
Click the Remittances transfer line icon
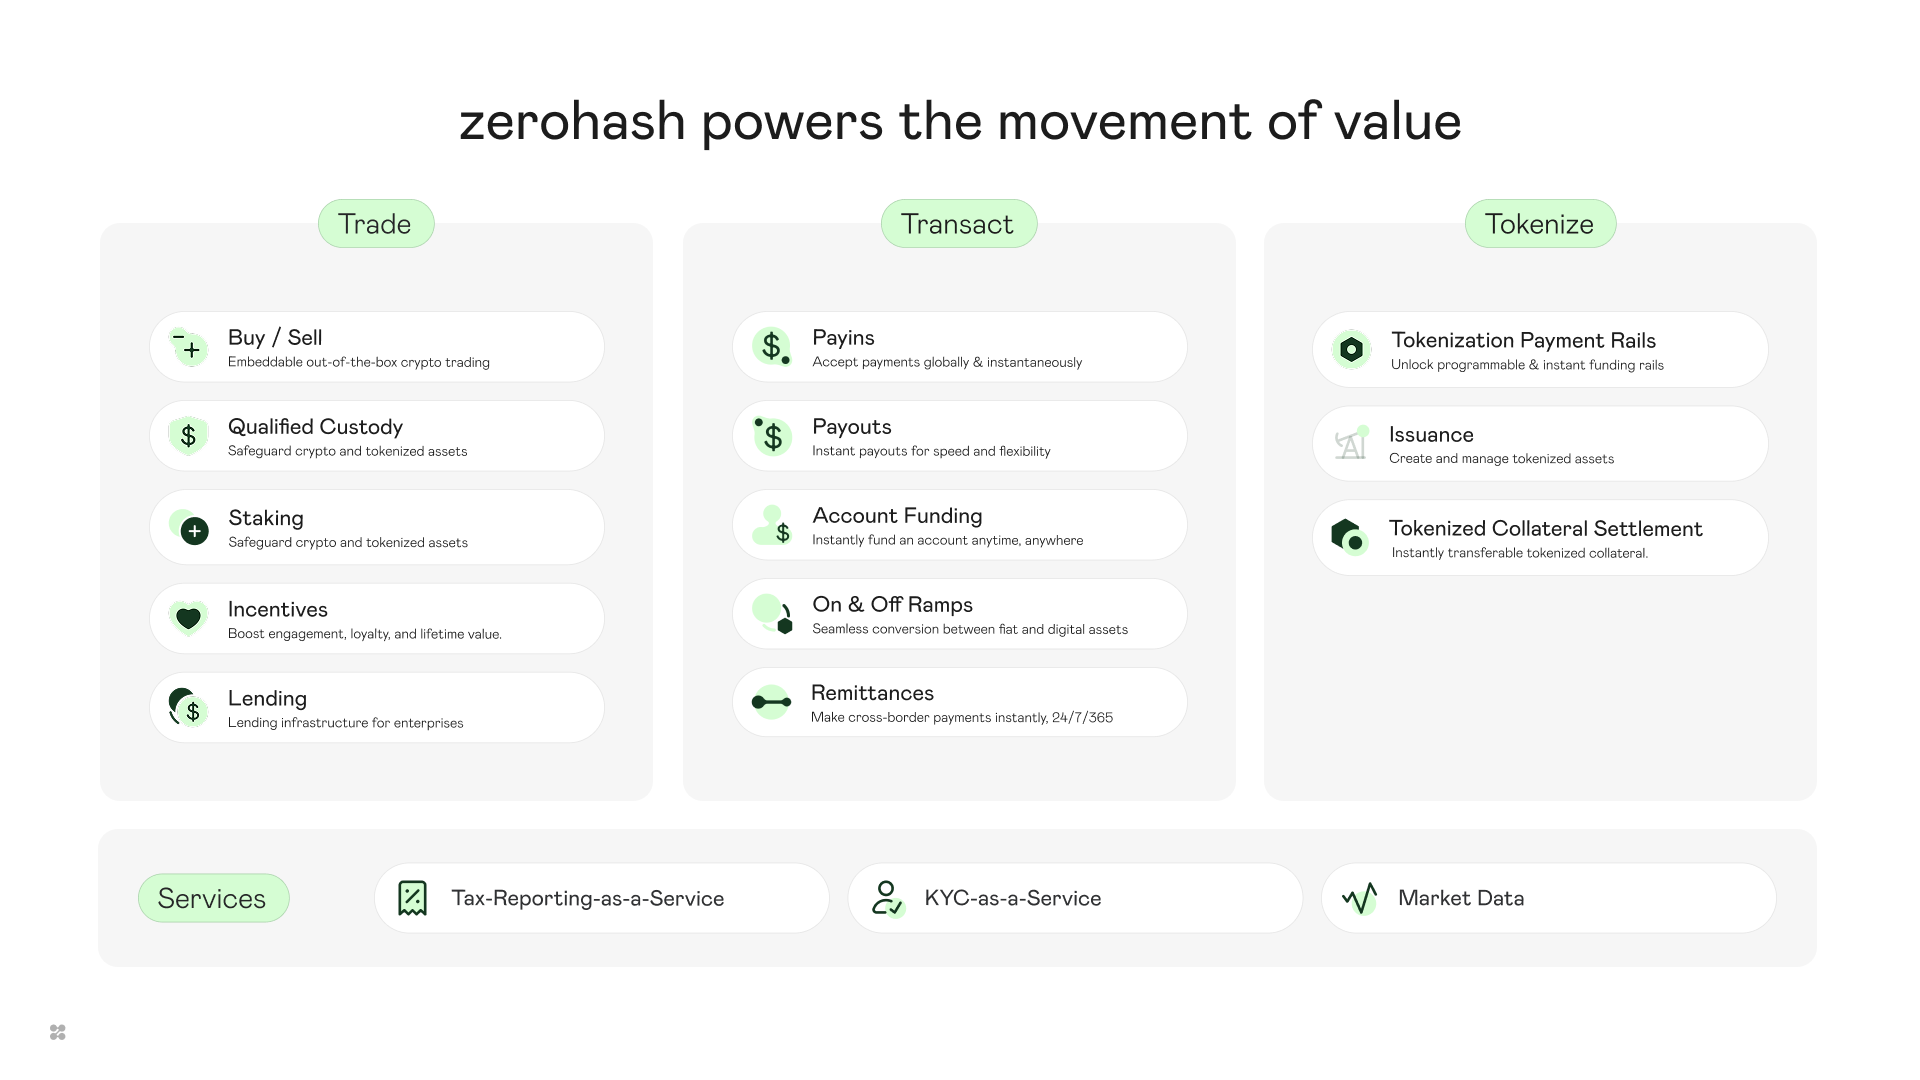(x=771, y=702)
